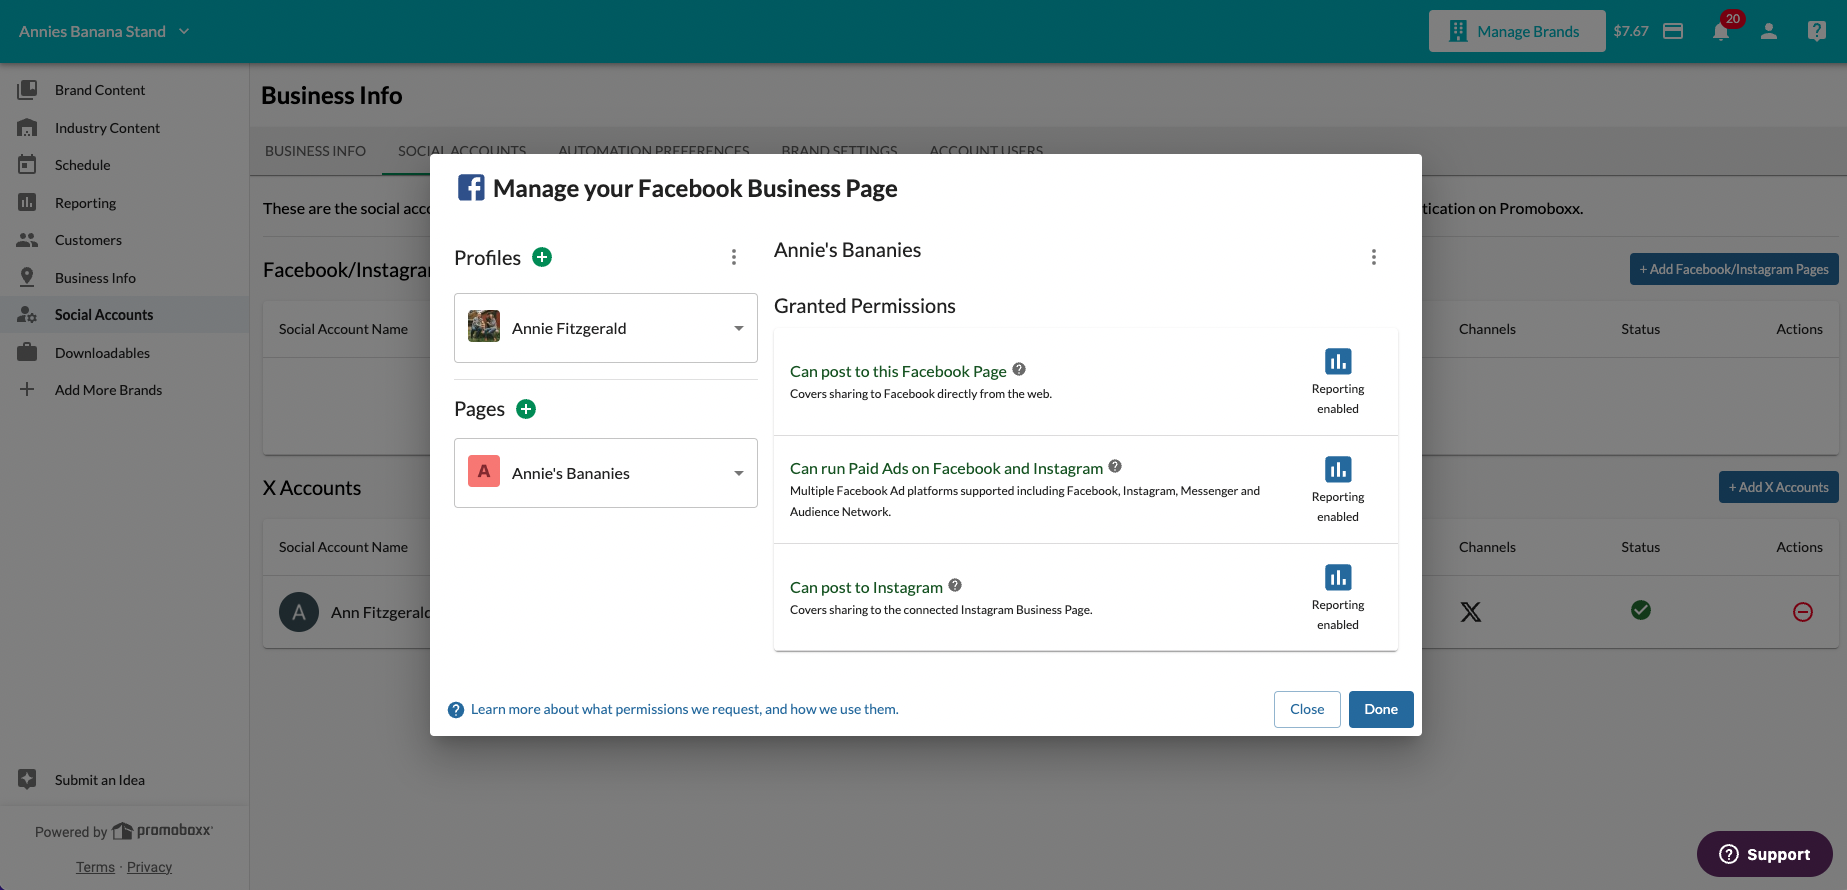Click the Industry Content storefront icon

point(27,127)
